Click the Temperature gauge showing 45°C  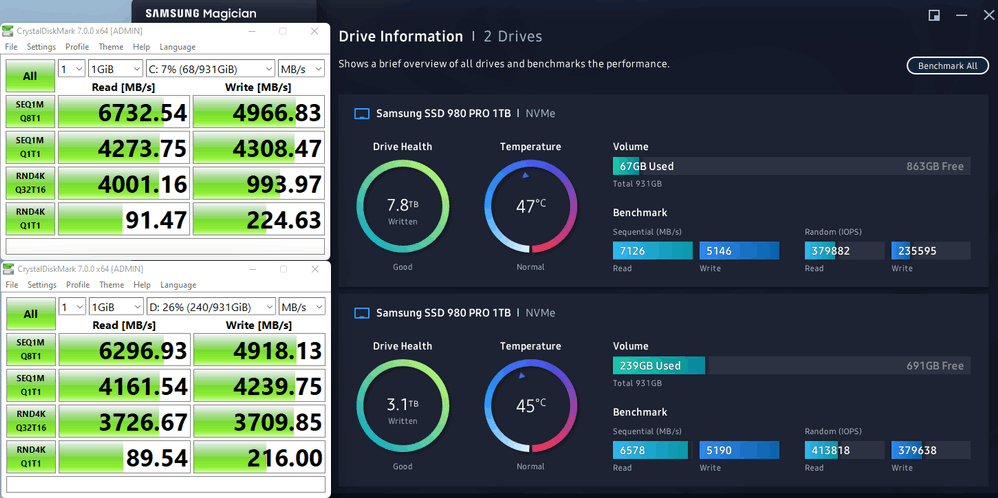coord(530,405)
